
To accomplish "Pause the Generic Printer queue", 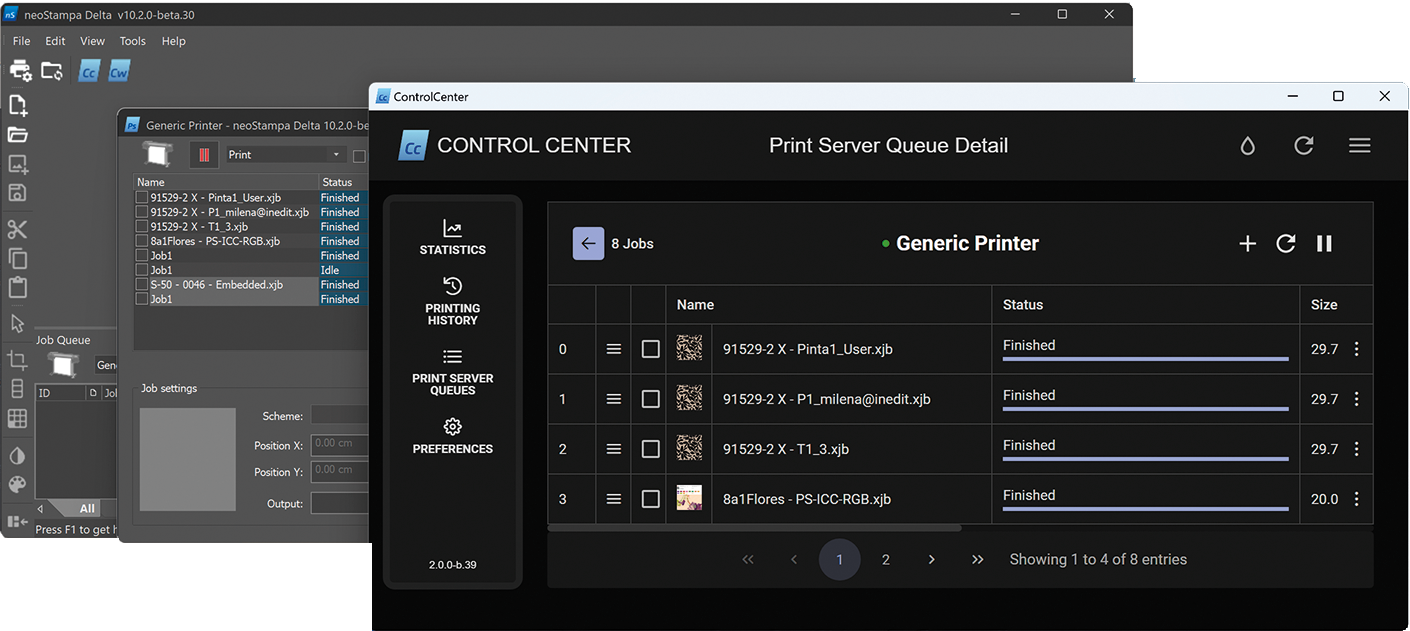I will [1324, 243].
